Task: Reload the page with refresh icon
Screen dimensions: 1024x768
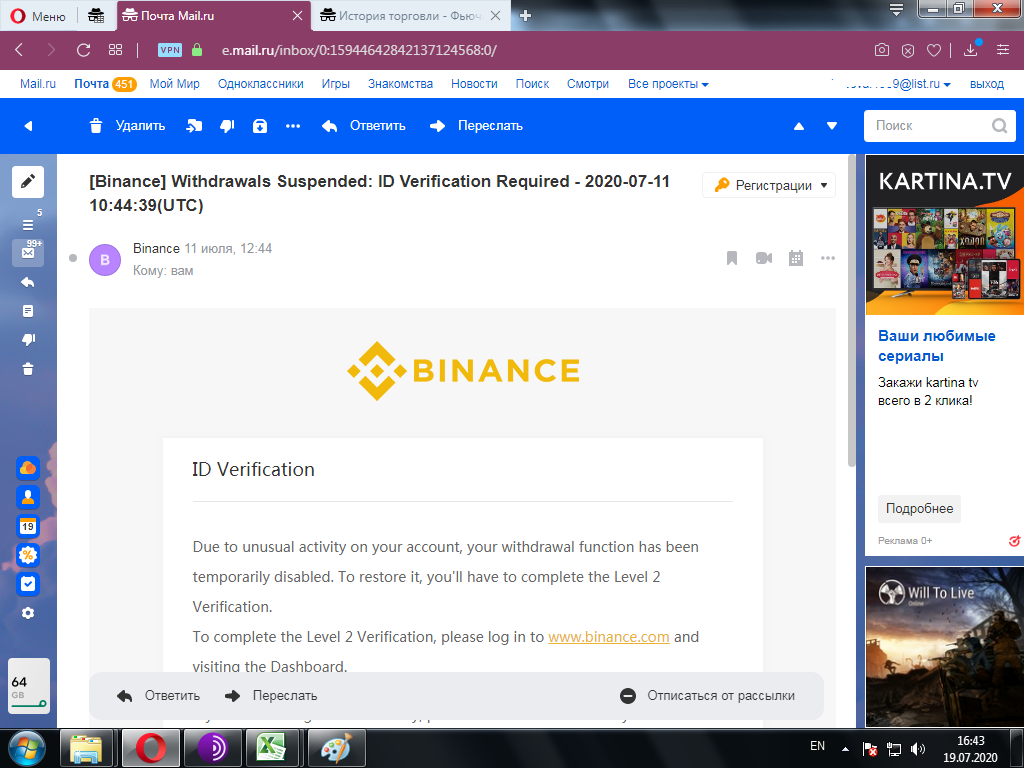Action: tap(83, 50)
